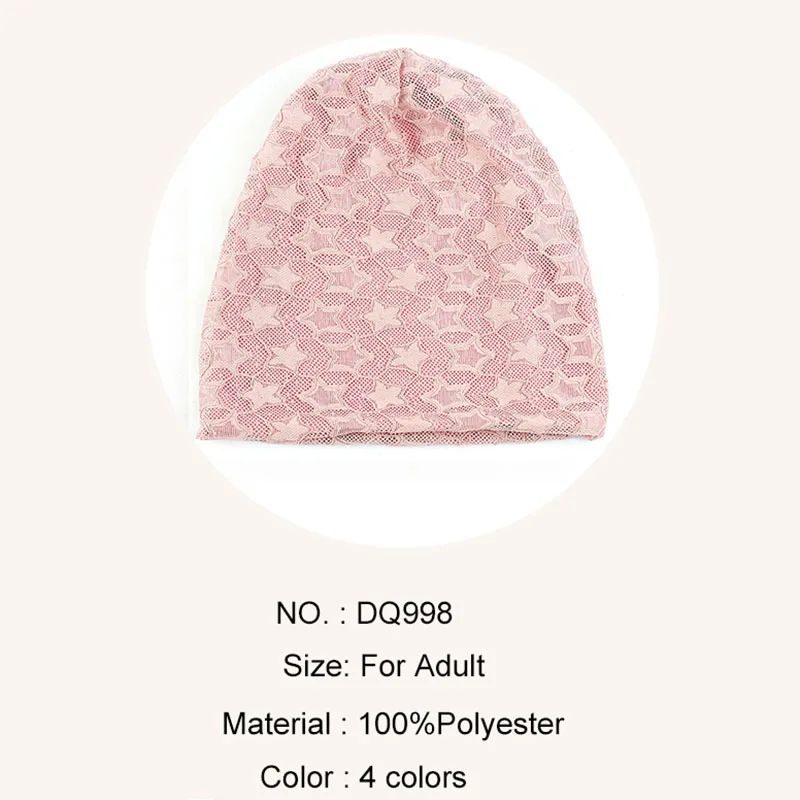Click the word "Polyester"
The height and width of the screenshot is (800, 800).
[501, 724]
